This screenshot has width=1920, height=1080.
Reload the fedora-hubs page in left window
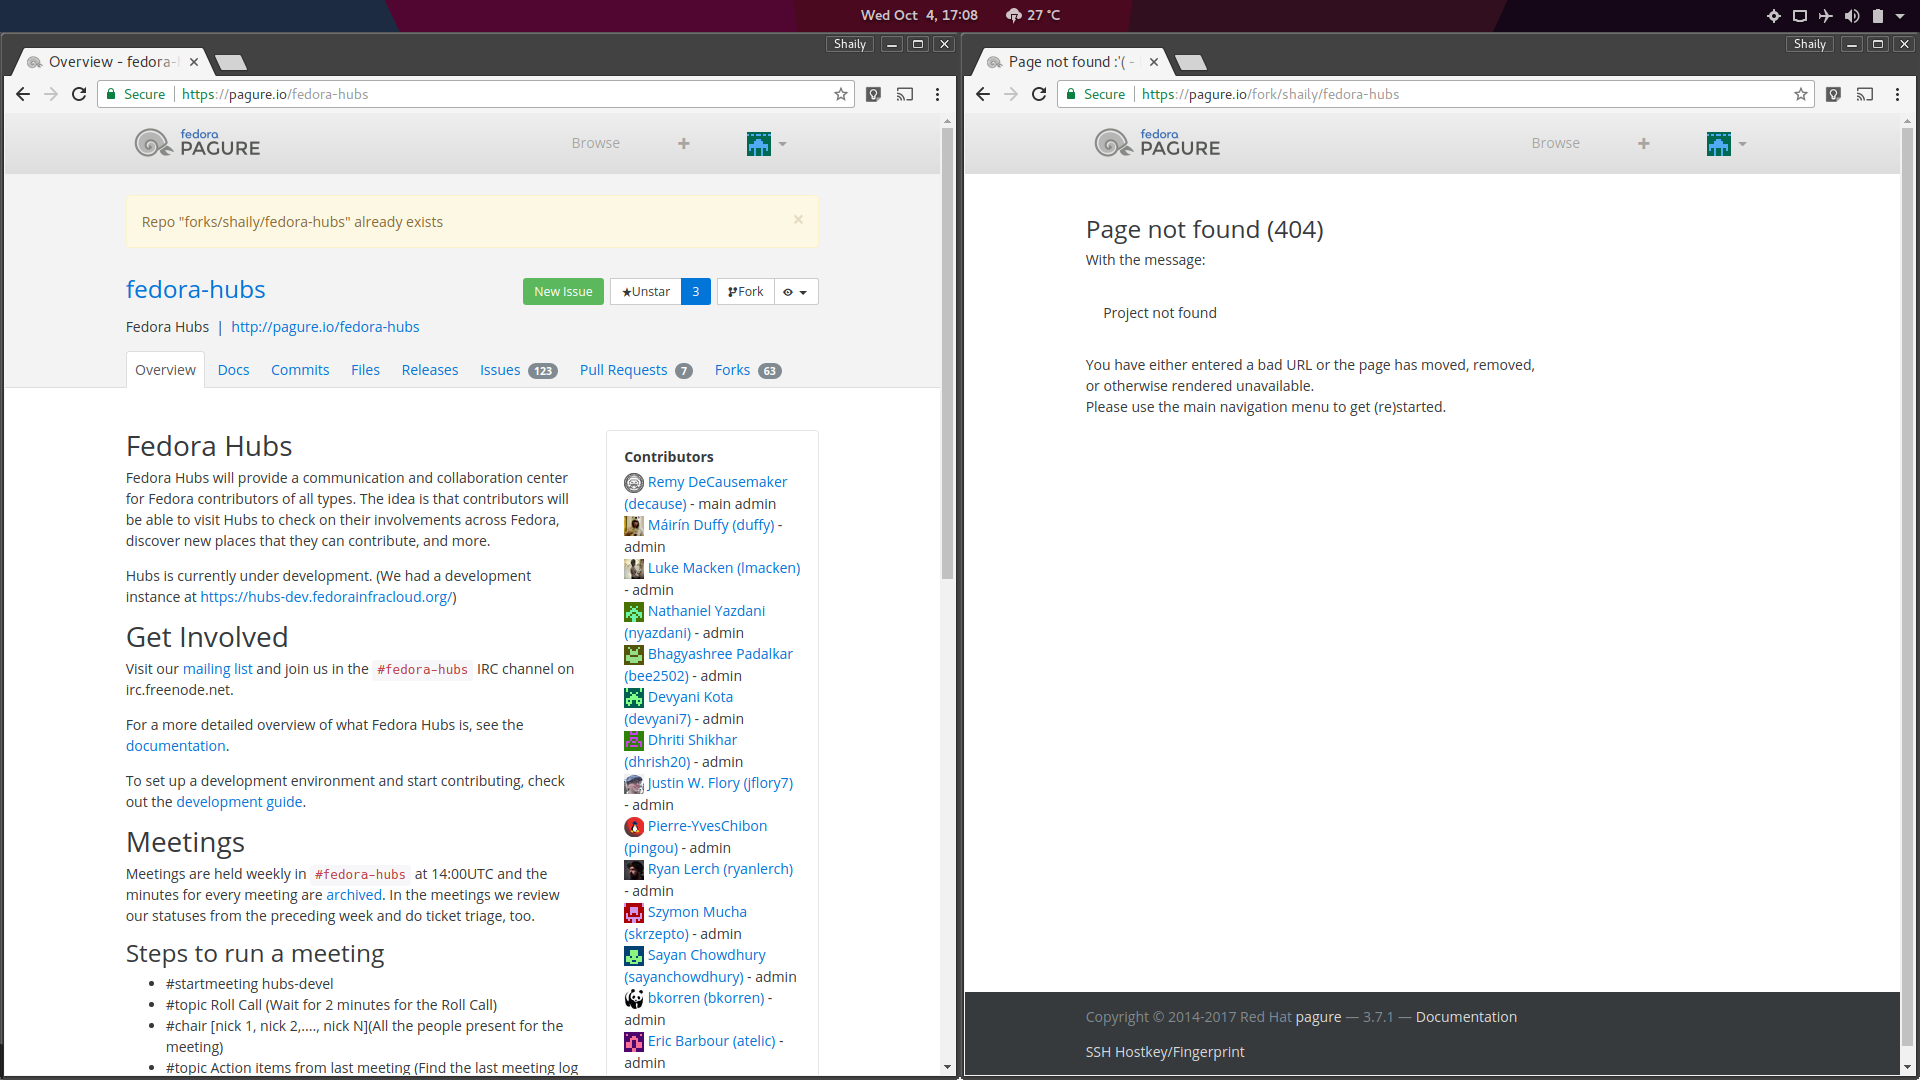pyautogui.click(x=79, y=94)
